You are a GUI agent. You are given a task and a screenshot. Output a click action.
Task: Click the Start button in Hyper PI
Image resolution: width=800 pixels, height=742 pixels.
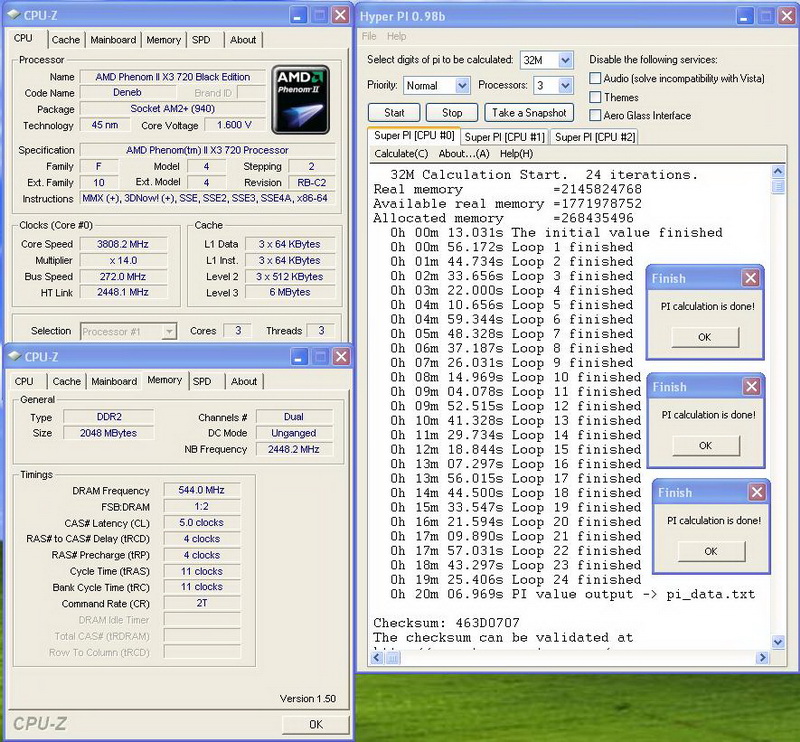coord(394,113)
